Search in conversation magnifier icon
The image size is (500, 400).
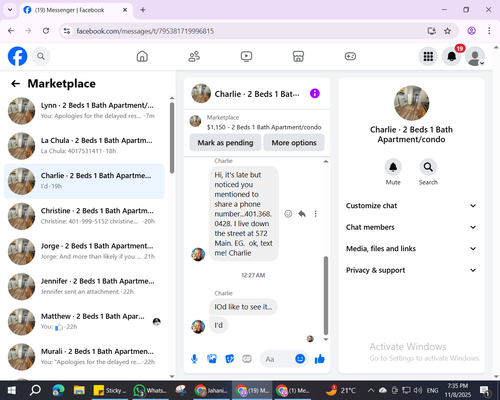(428, 167)
